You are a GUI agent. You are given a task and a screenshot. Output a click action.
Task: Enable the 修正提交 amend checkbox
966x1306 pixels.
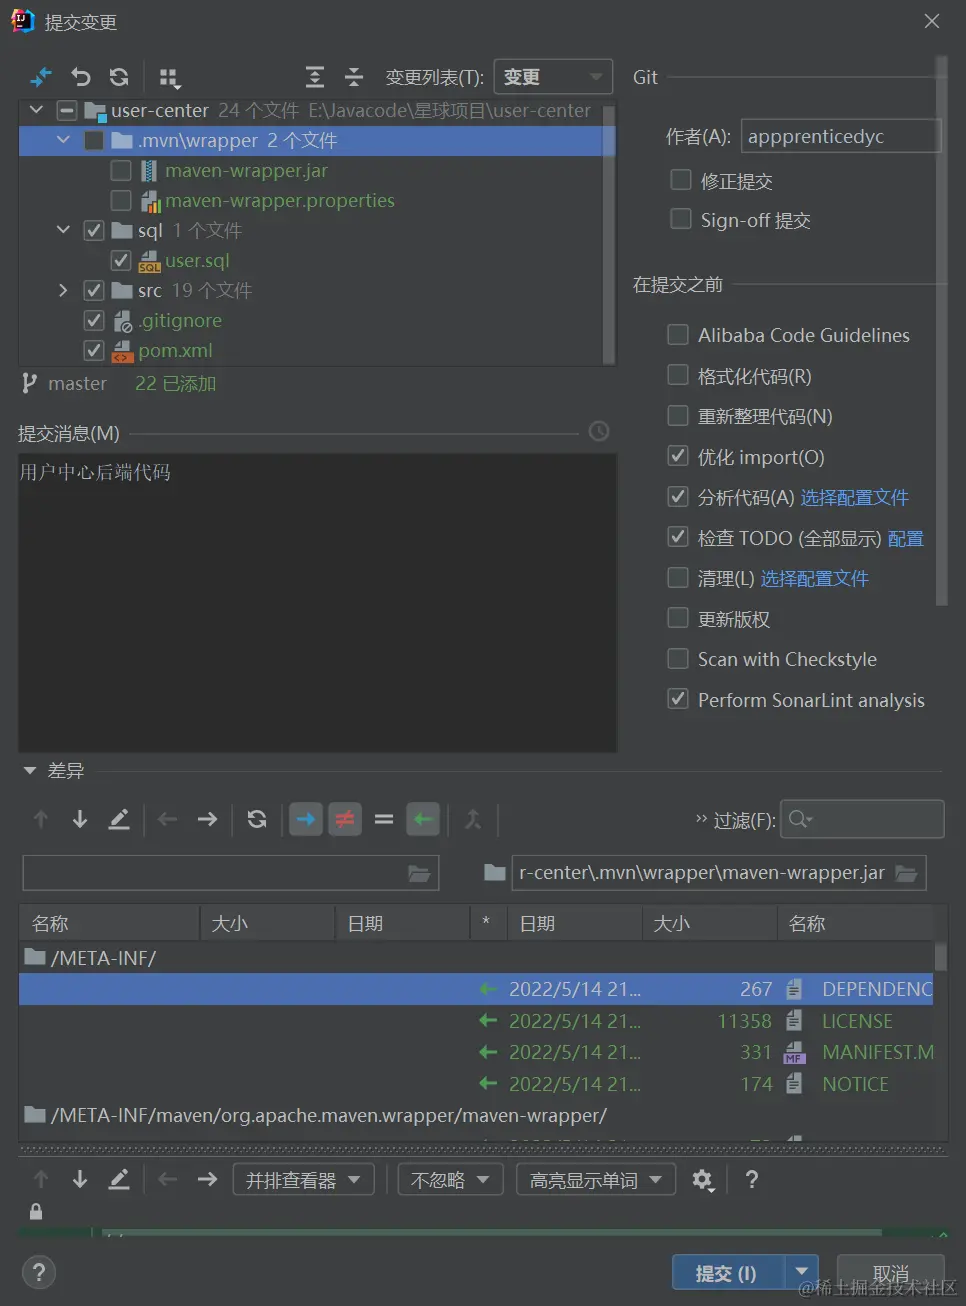[680, 179]
